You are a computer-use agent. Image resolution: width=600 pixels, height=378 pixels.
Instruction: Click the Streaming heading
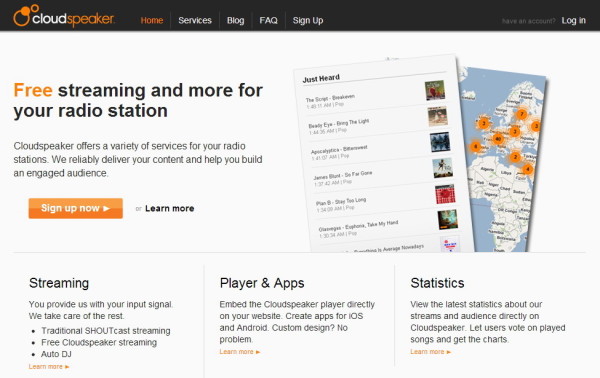[59, 283]
